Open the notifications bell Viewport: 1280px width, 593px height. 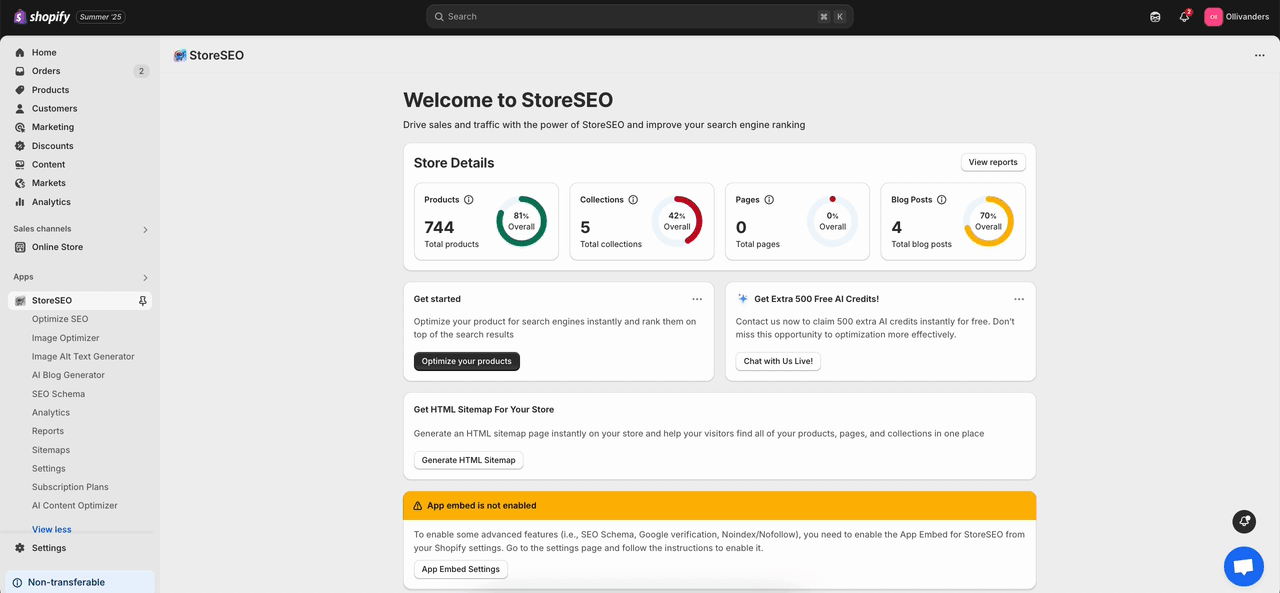1184,17
